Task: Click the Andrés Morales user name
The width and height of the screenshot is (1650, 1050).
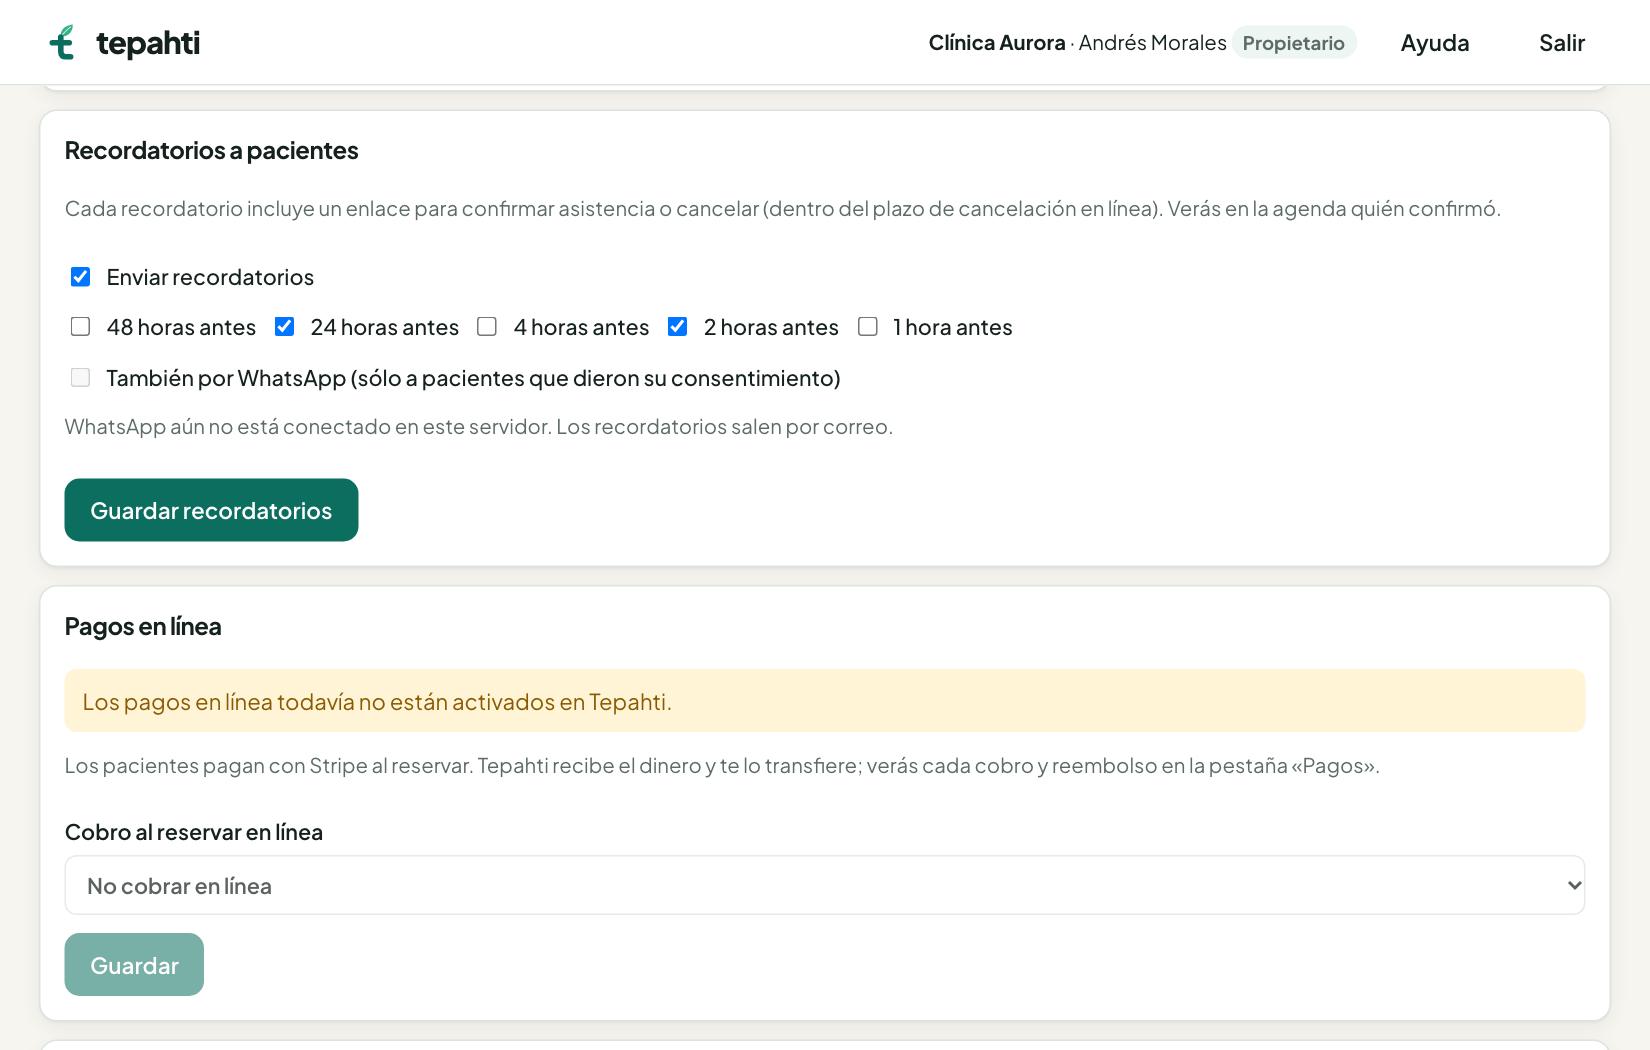Action: click(x=1152, y=42)
